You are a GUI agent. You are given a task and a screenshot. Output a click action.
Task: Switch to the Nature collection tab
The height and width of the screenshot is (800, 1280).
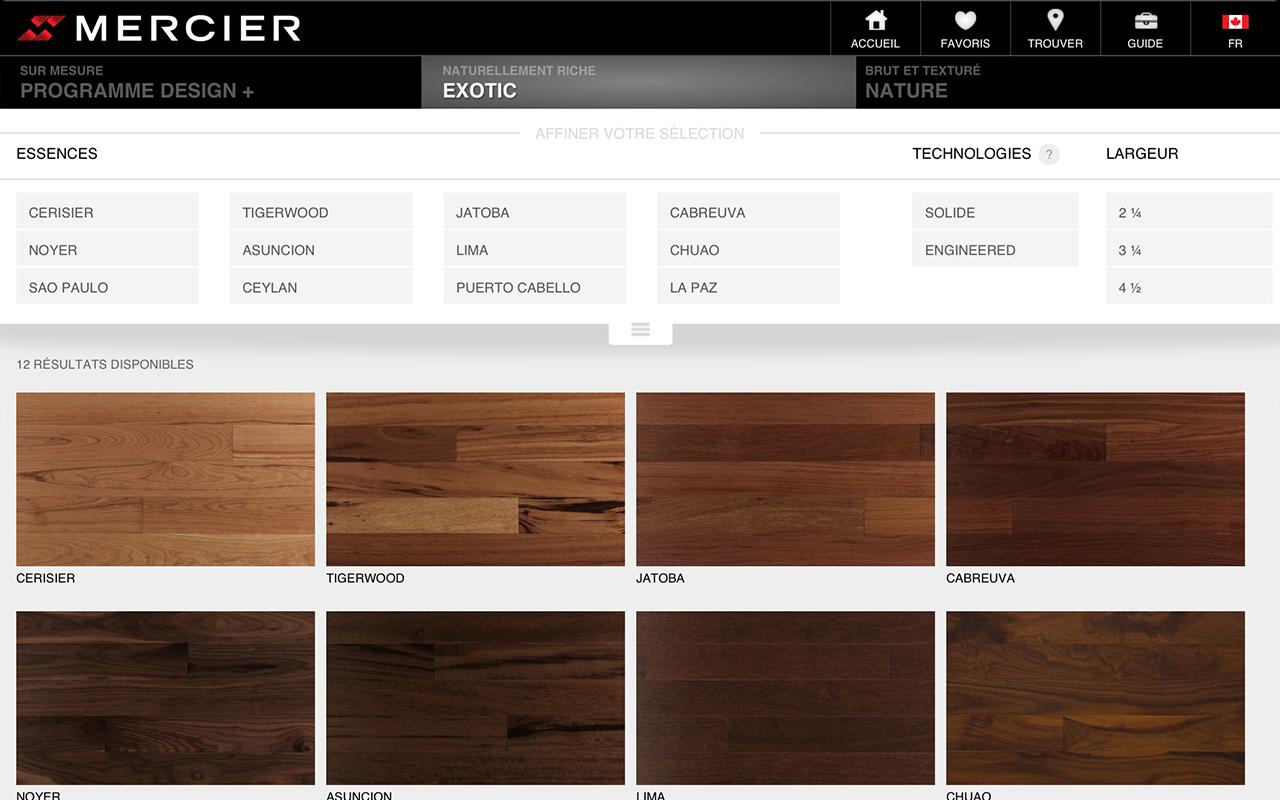pos(1068,82)
